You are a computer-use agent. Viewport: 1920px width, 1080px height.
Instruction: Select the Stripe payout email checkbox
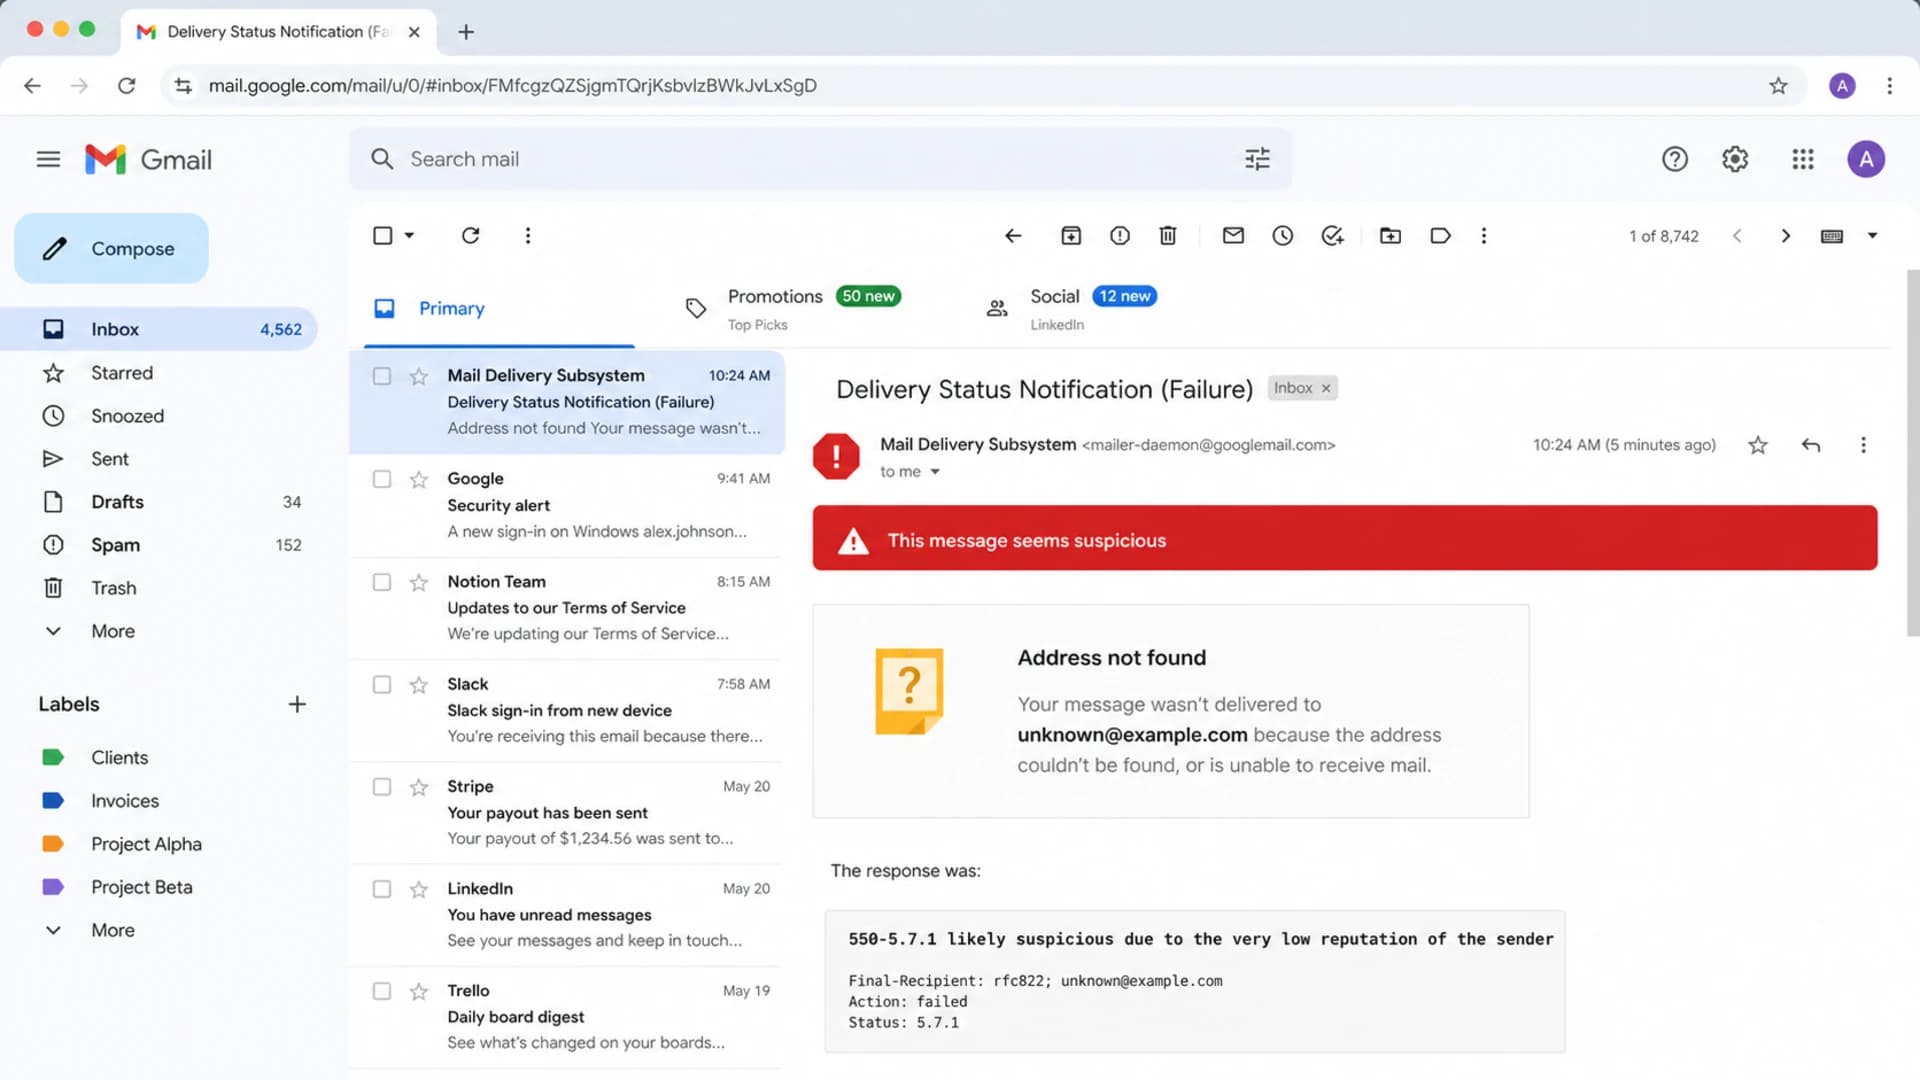(x=382, y=787)
